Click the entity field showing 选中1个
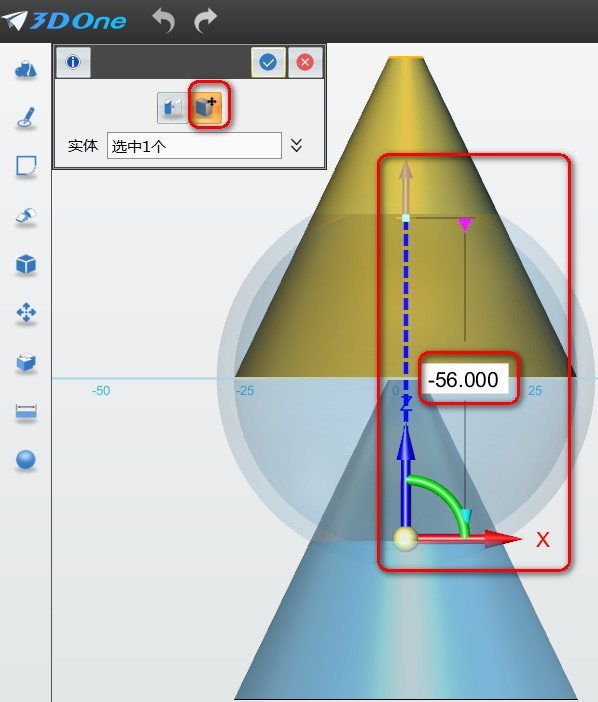Viewport: 598px width, 702px height. click(194, 146)
